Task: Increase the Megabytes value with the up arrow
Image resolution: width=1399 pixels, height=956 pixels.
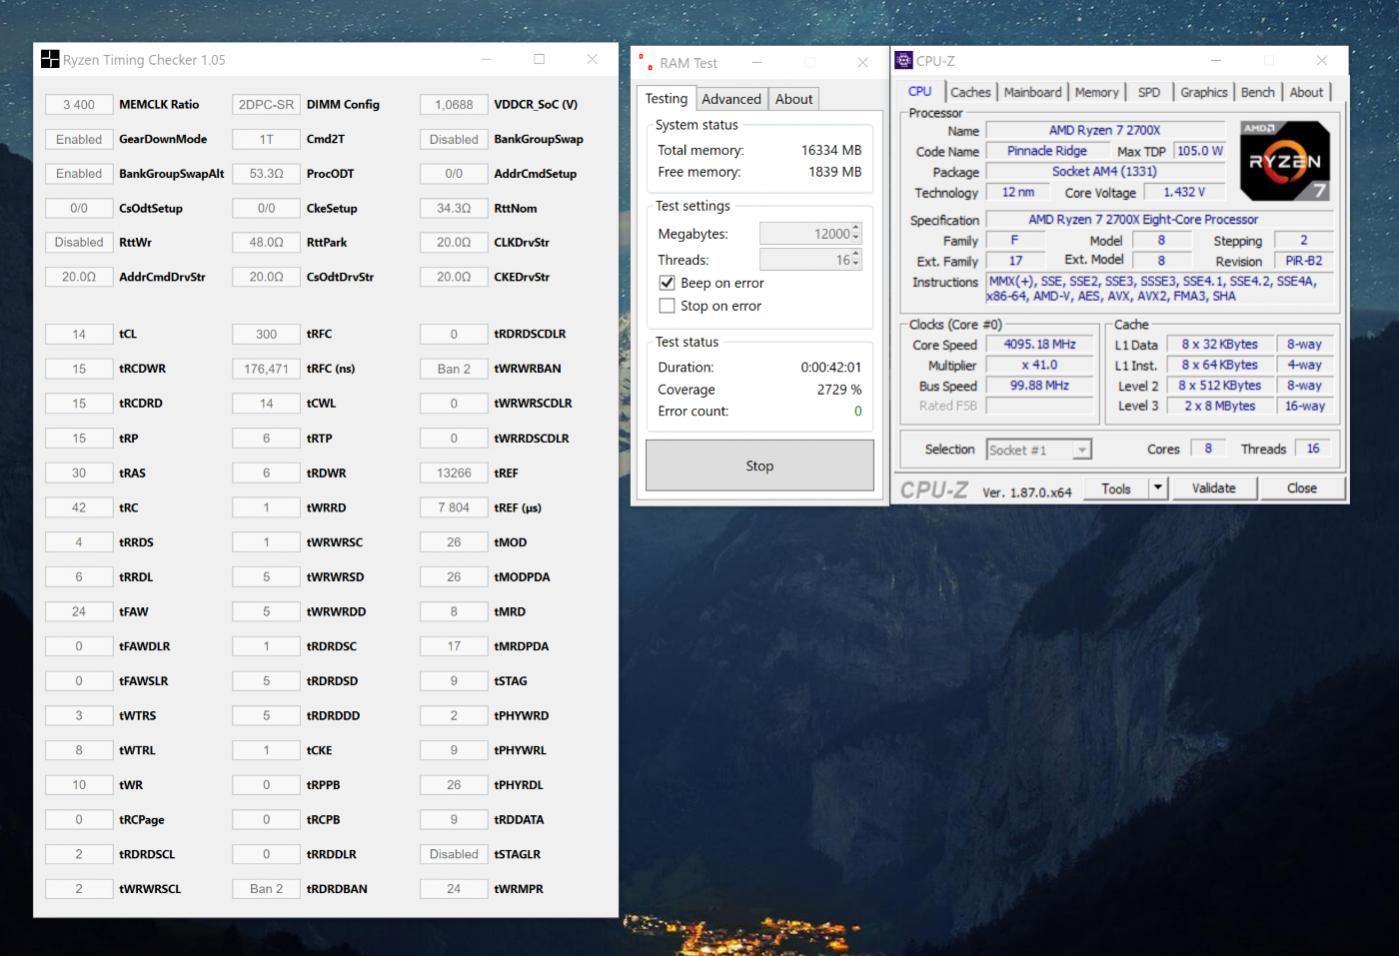Action: tap(856, 228)
